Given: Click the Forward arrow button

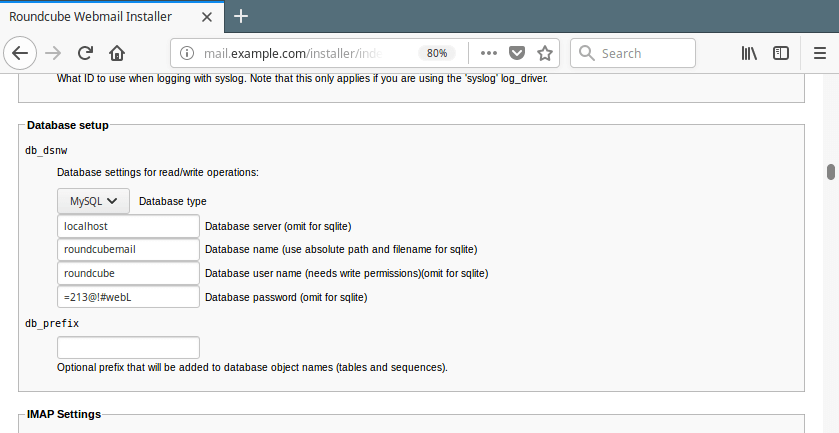Looking at the screenshot, I should 54,53.
